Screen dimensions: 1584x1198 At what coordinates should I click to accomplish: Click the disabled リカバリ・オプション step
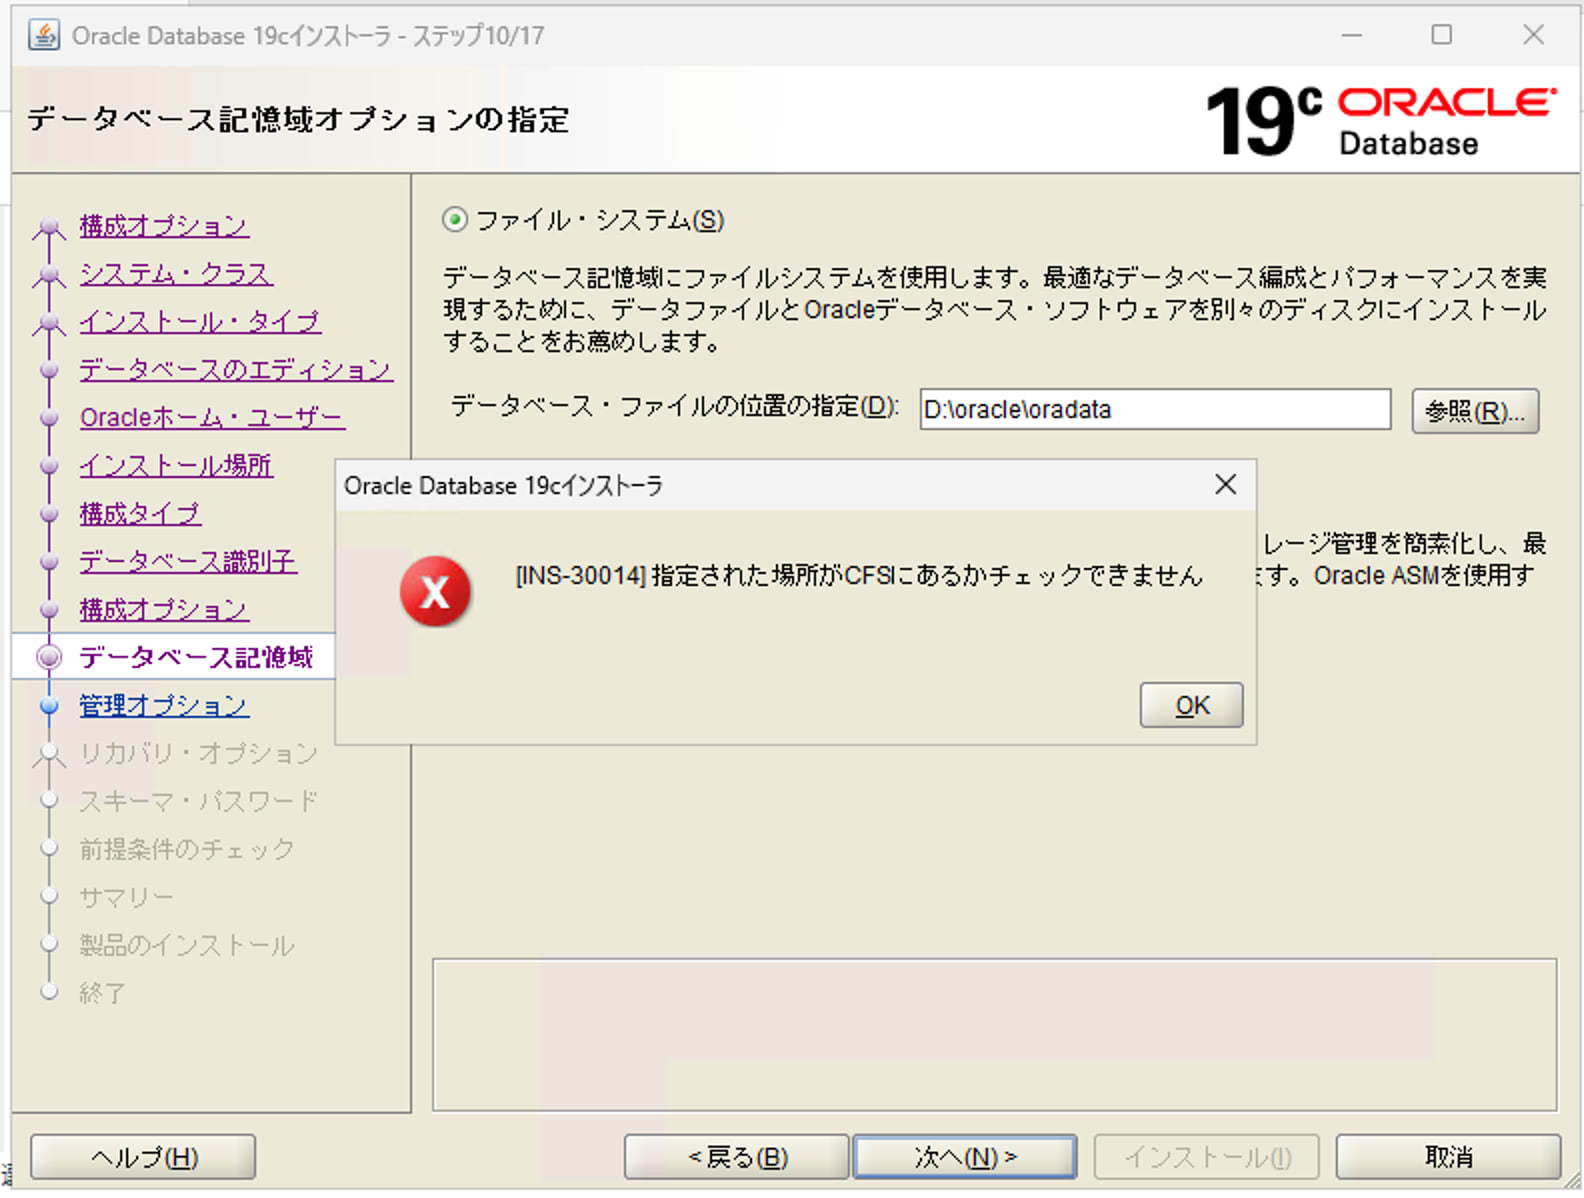pos(198,753)
